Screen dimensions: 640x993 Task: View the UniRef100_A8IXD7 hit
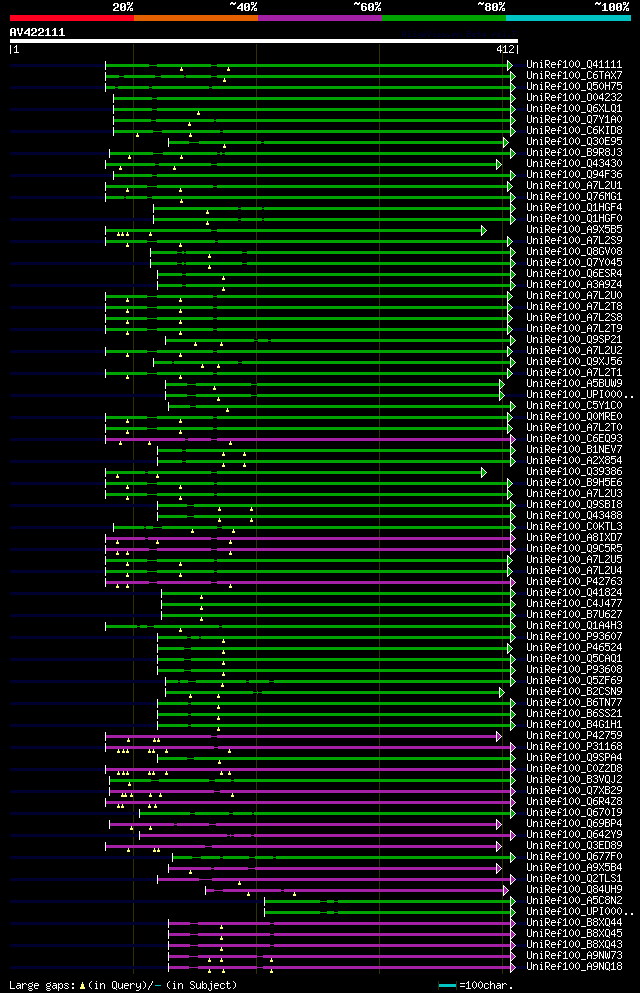coord(574,538)
